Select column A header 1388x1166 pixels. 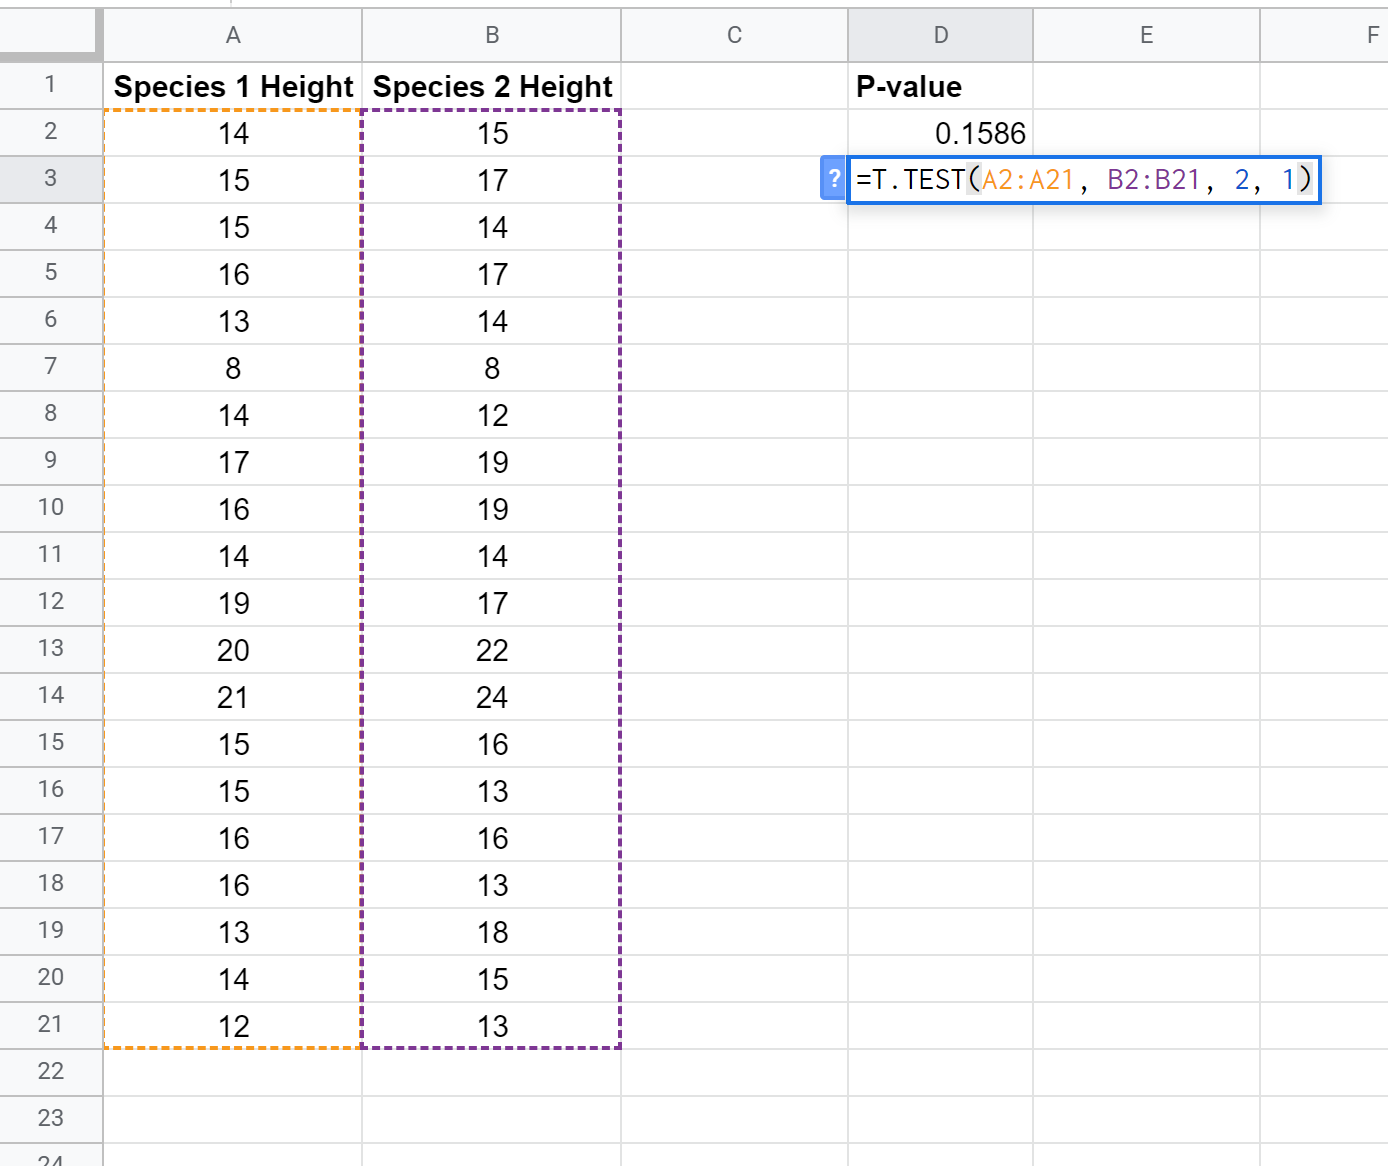(x=233, y=35)
